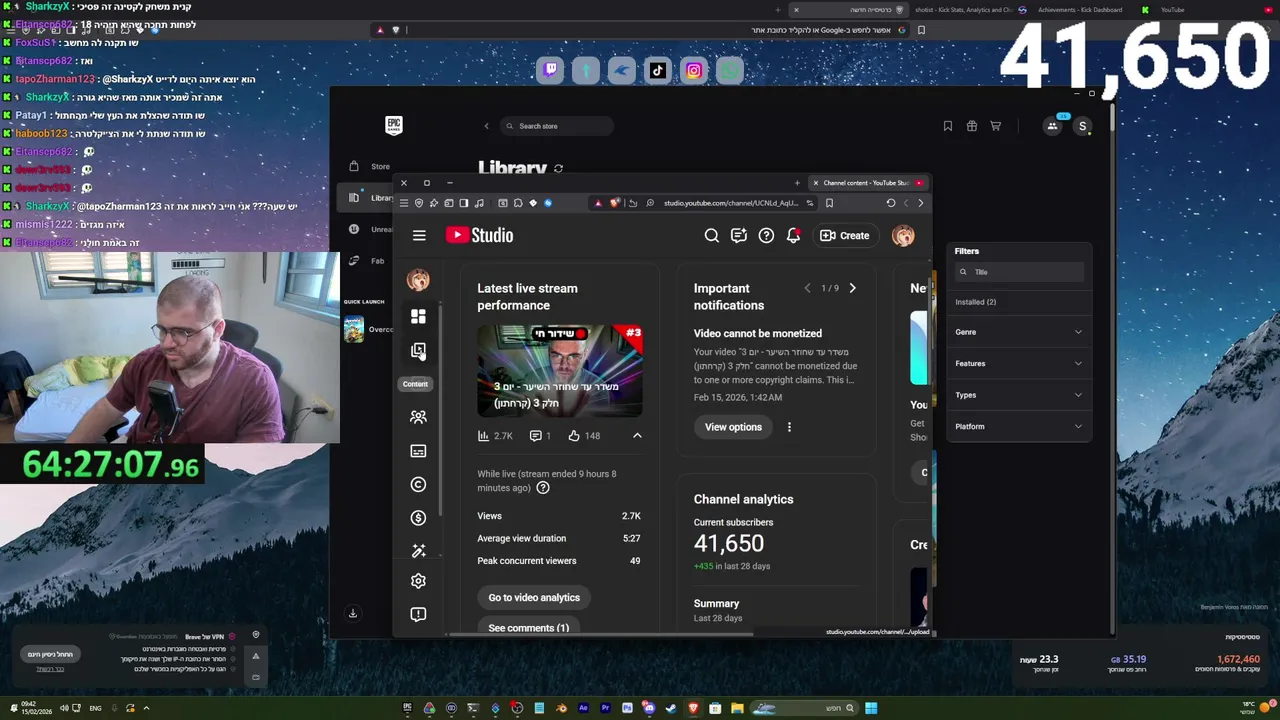Open Epic gift icon

click(971, 126)
